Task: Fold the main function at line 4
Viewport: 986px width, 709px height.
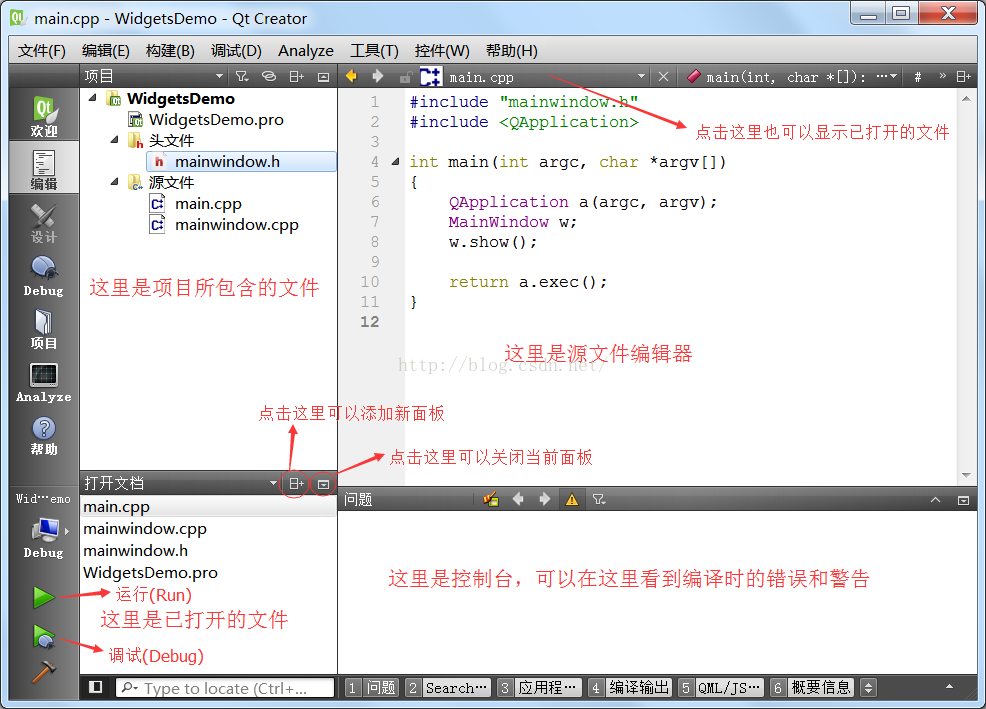Action: [x=395, y=162]
